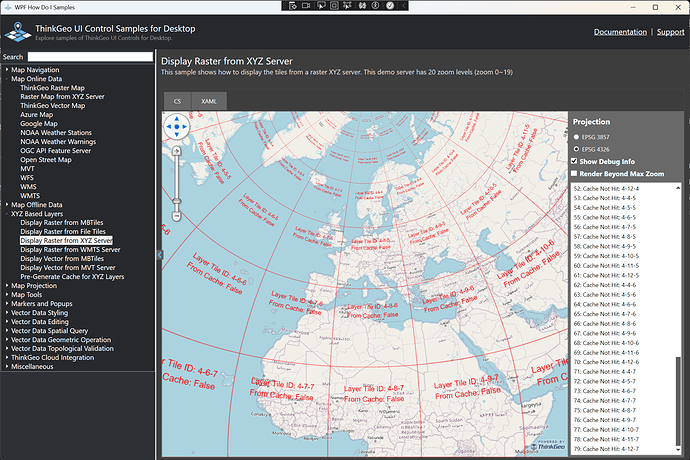690x460 pixels.
Task: Click the Track Focused Element toolbar icon
Action: [x=347, y=6]
